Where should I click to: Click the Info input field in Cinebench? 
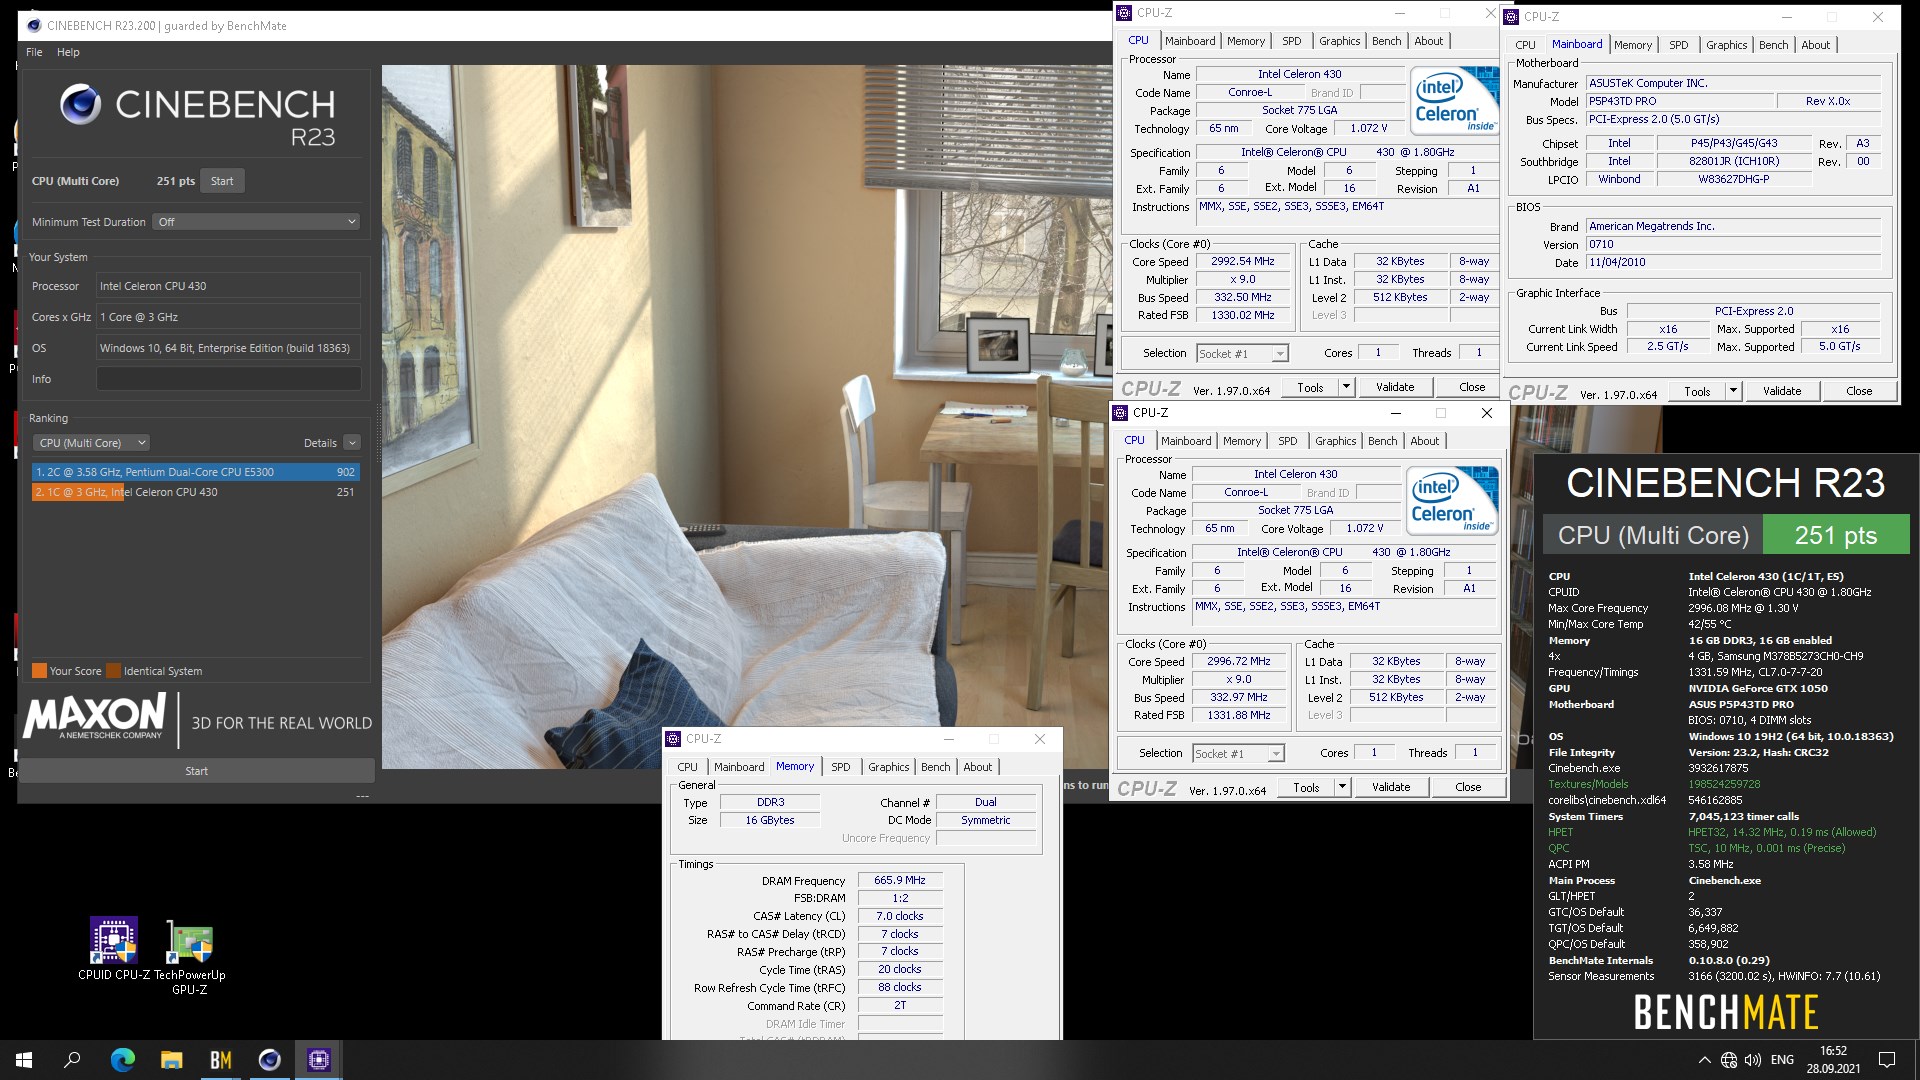click(229, 379)
